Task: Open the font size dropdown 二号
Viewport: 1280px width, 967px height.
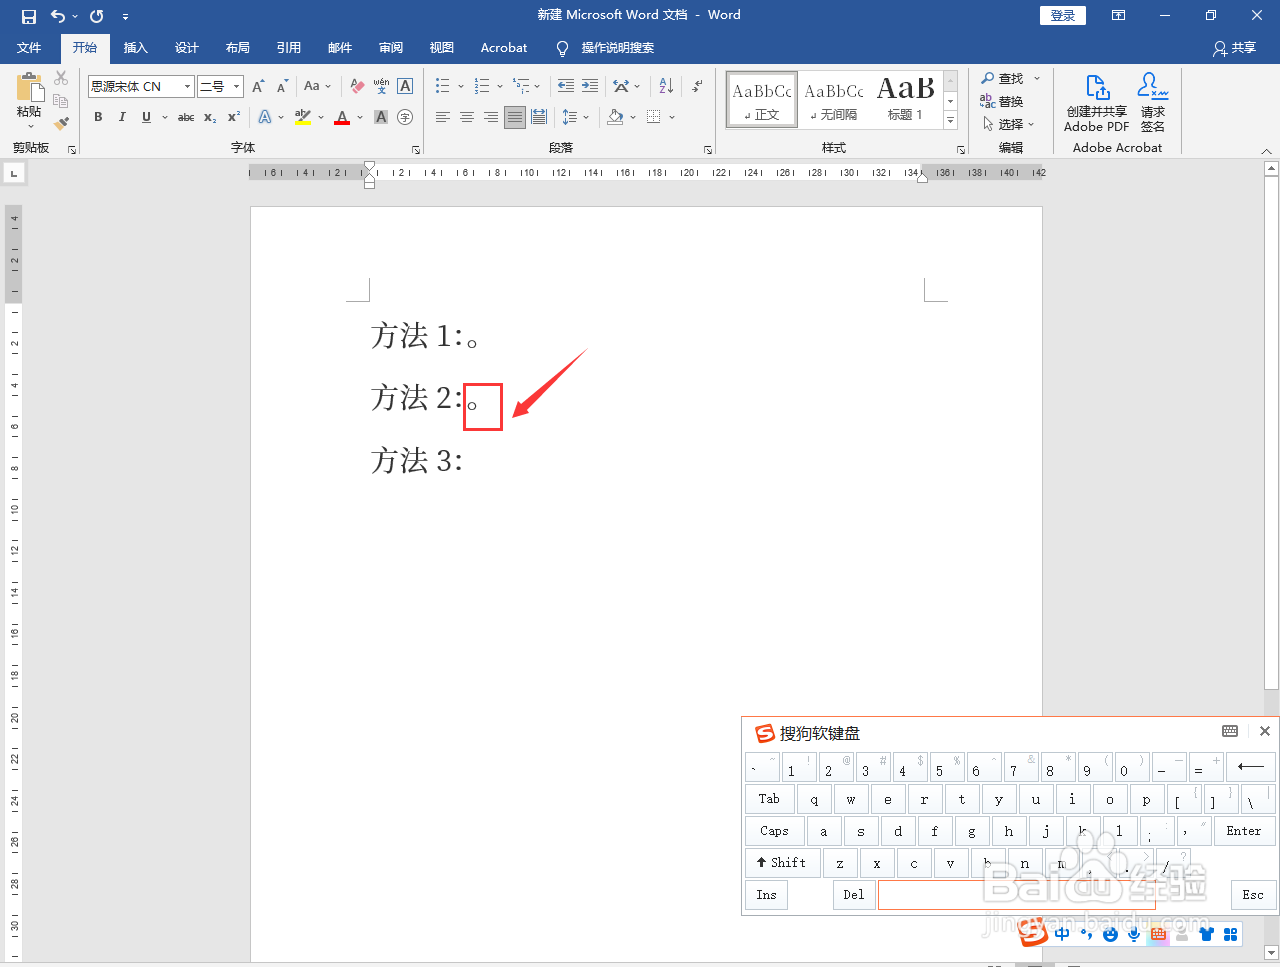Action: tap(237, 87)
